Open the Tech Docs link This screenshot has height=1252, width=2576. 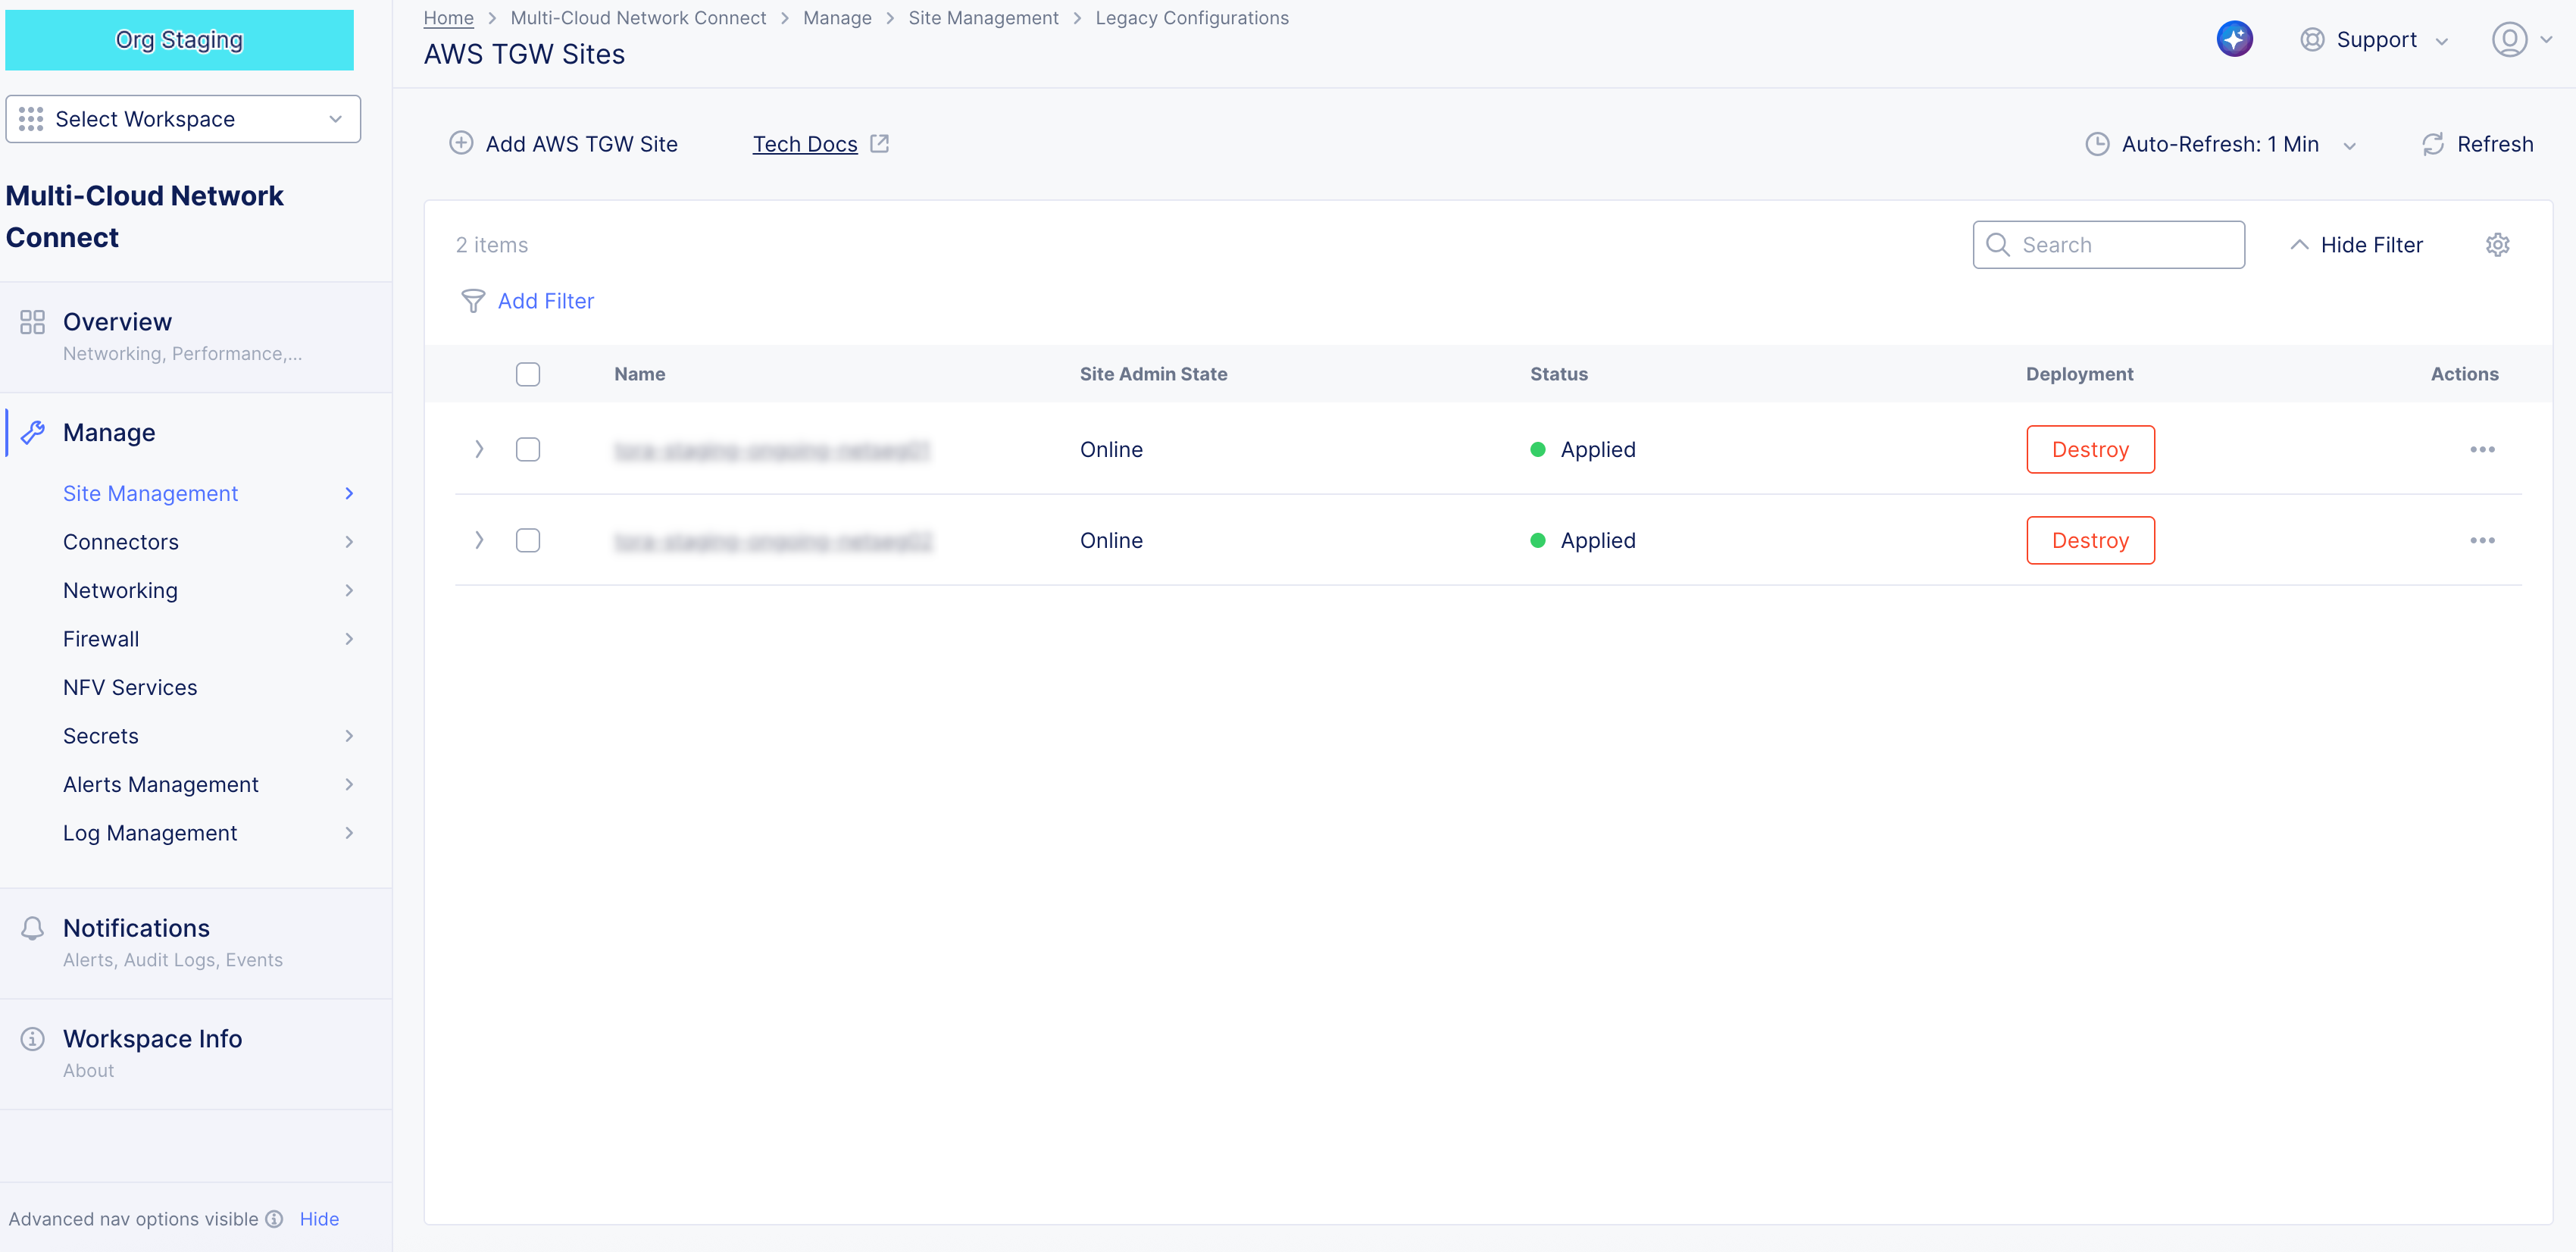tap(805, 144)
